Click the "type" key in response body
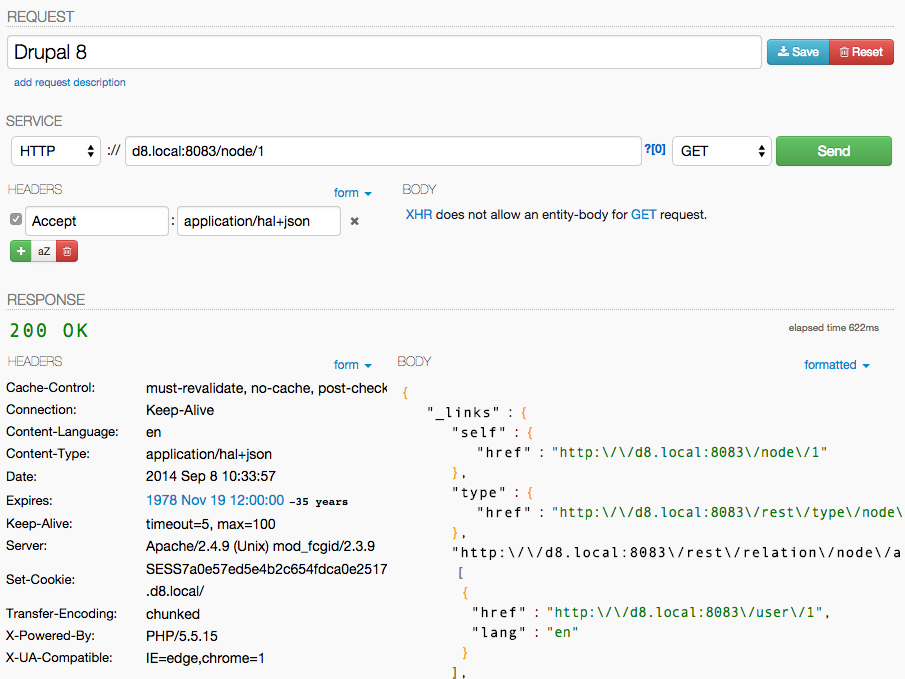The height and width of the screenshot is (679, 905). coord(479,493)
